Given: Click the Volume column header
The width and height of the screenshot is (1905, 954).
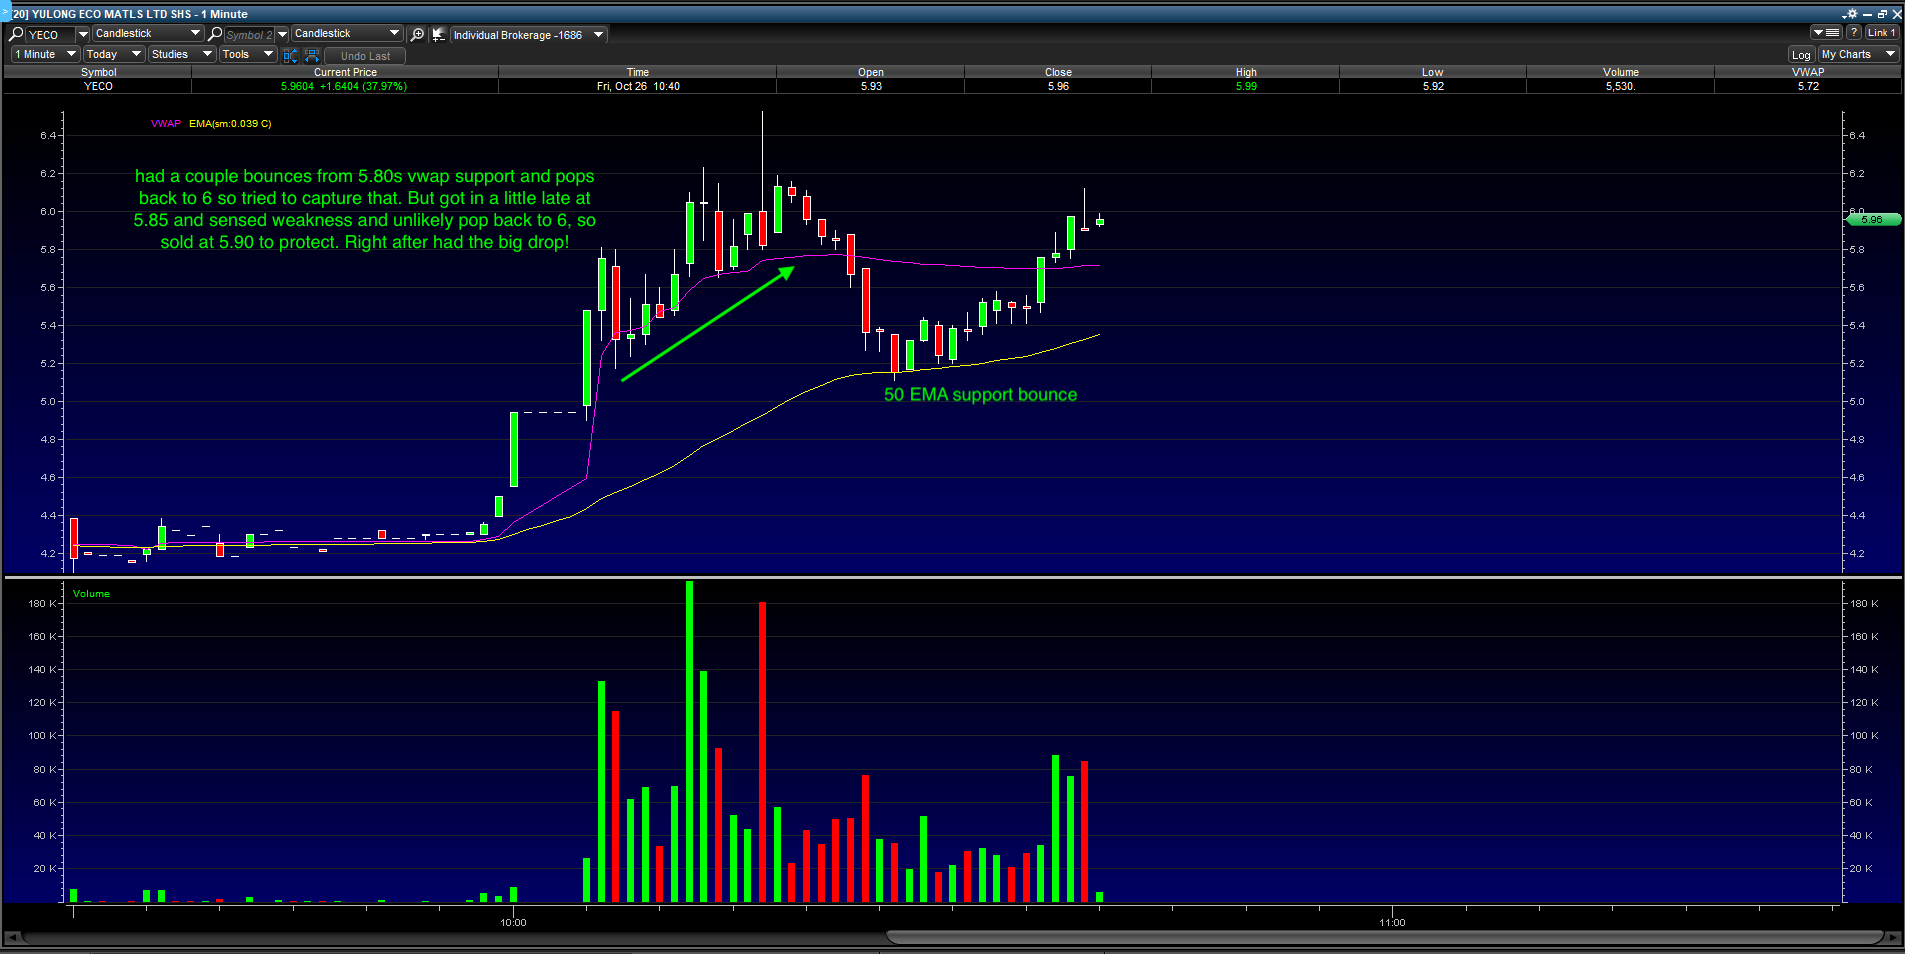Looking at the screenshot, I should pos(1621,72).
